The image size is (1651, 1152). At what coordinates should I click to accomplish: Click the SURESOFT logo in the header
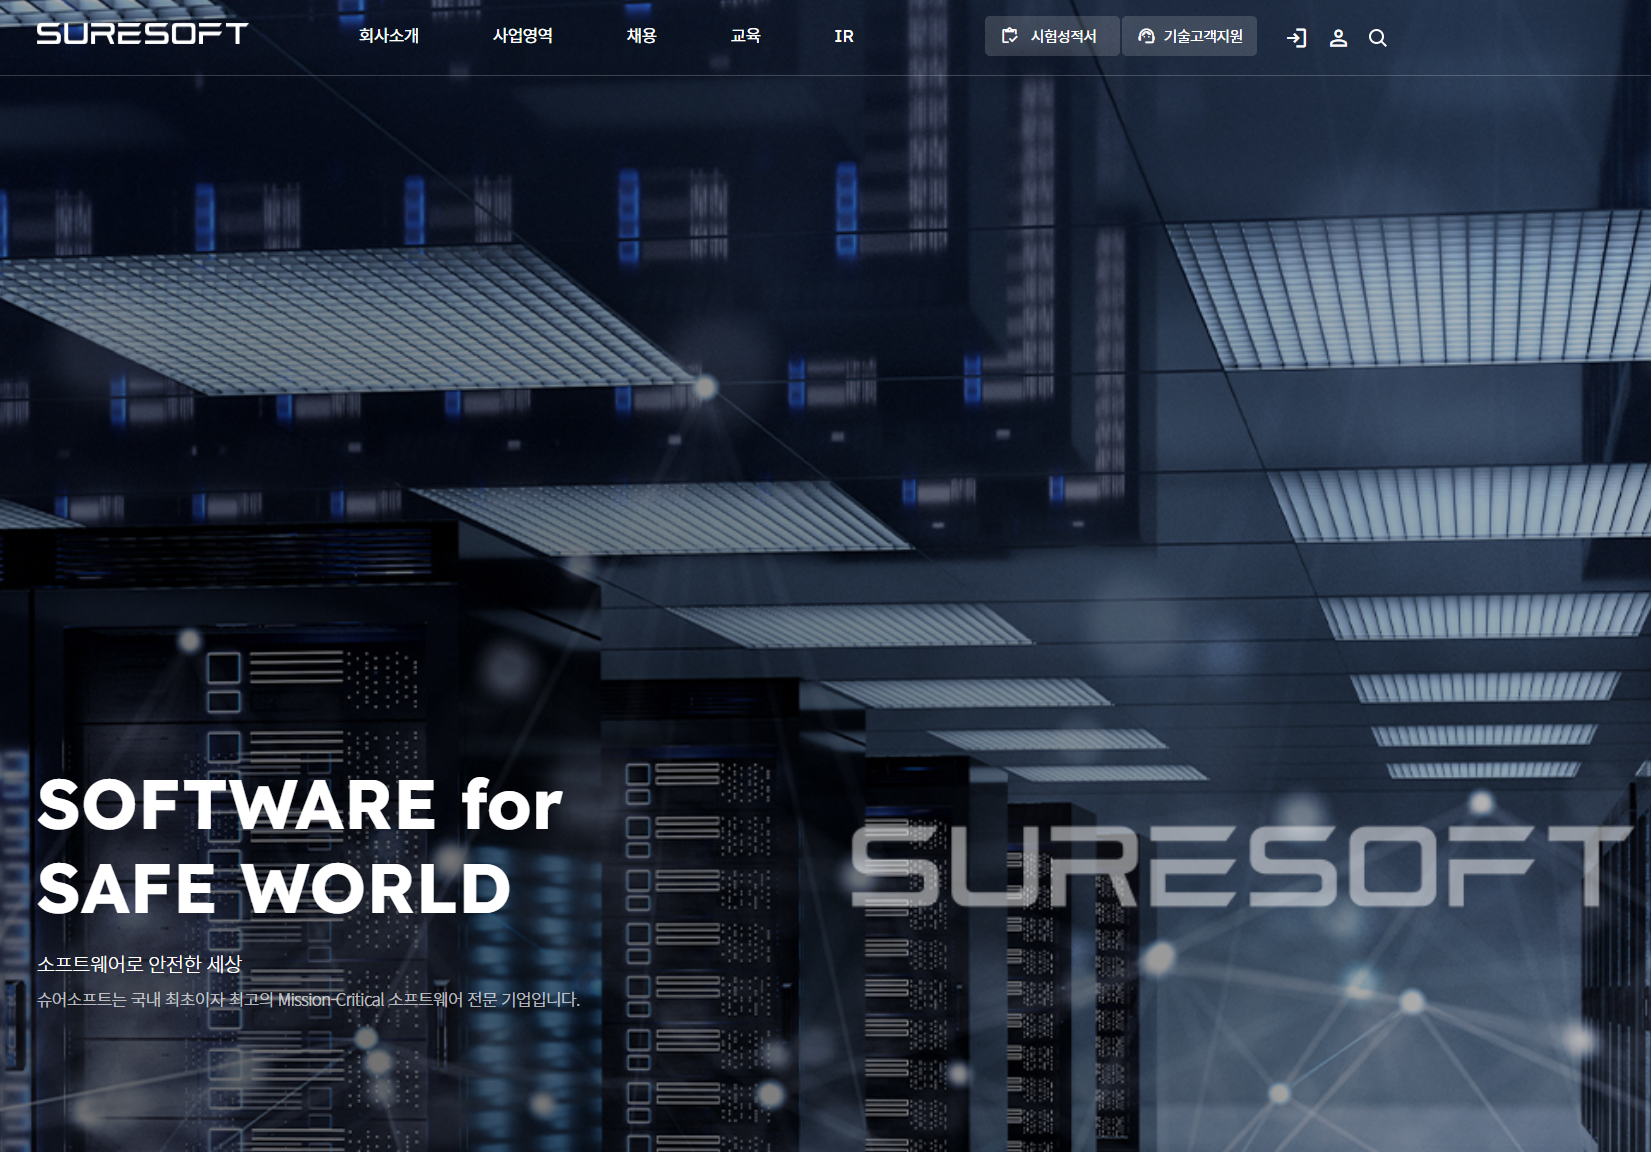click(x=142, y=34)
